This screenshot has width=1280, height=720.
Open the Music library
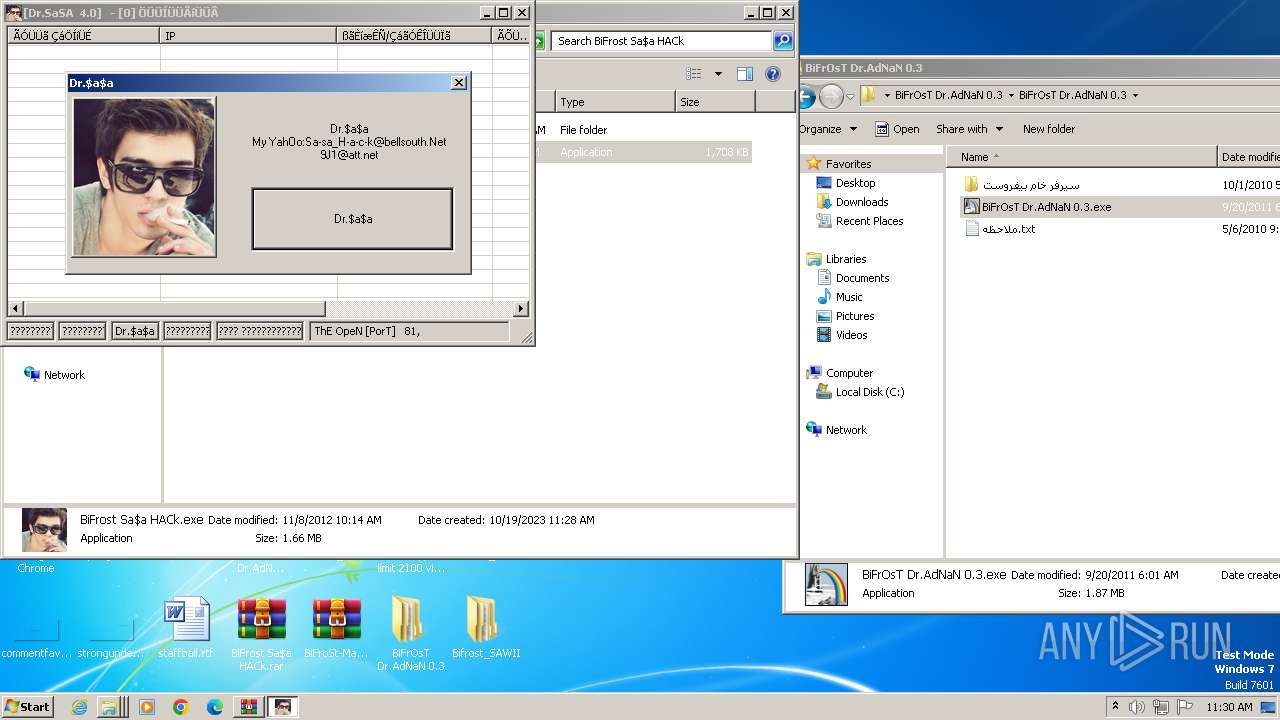point(849,297)
